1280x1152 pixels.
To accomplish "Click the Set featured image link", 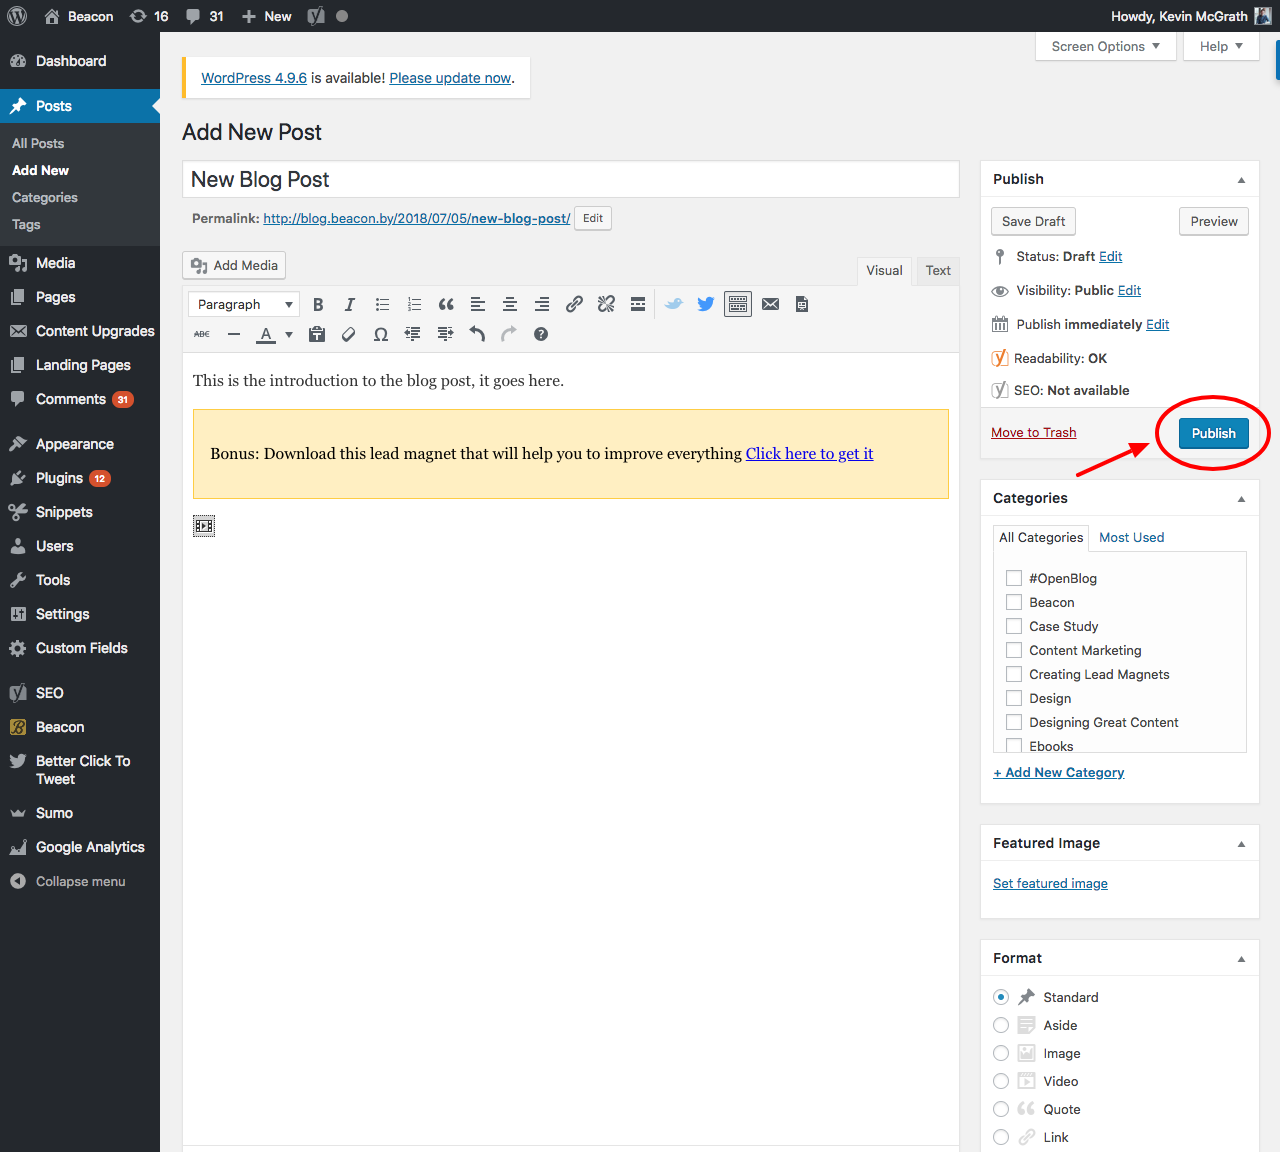I will (1050, 883).
